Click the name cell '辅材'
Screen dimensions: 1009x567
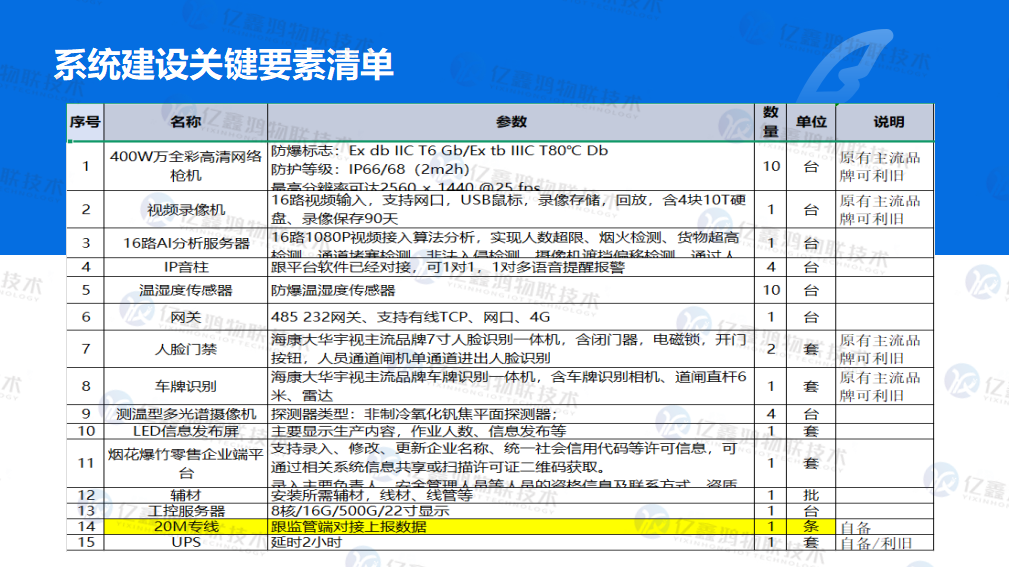tap(185, 495)
